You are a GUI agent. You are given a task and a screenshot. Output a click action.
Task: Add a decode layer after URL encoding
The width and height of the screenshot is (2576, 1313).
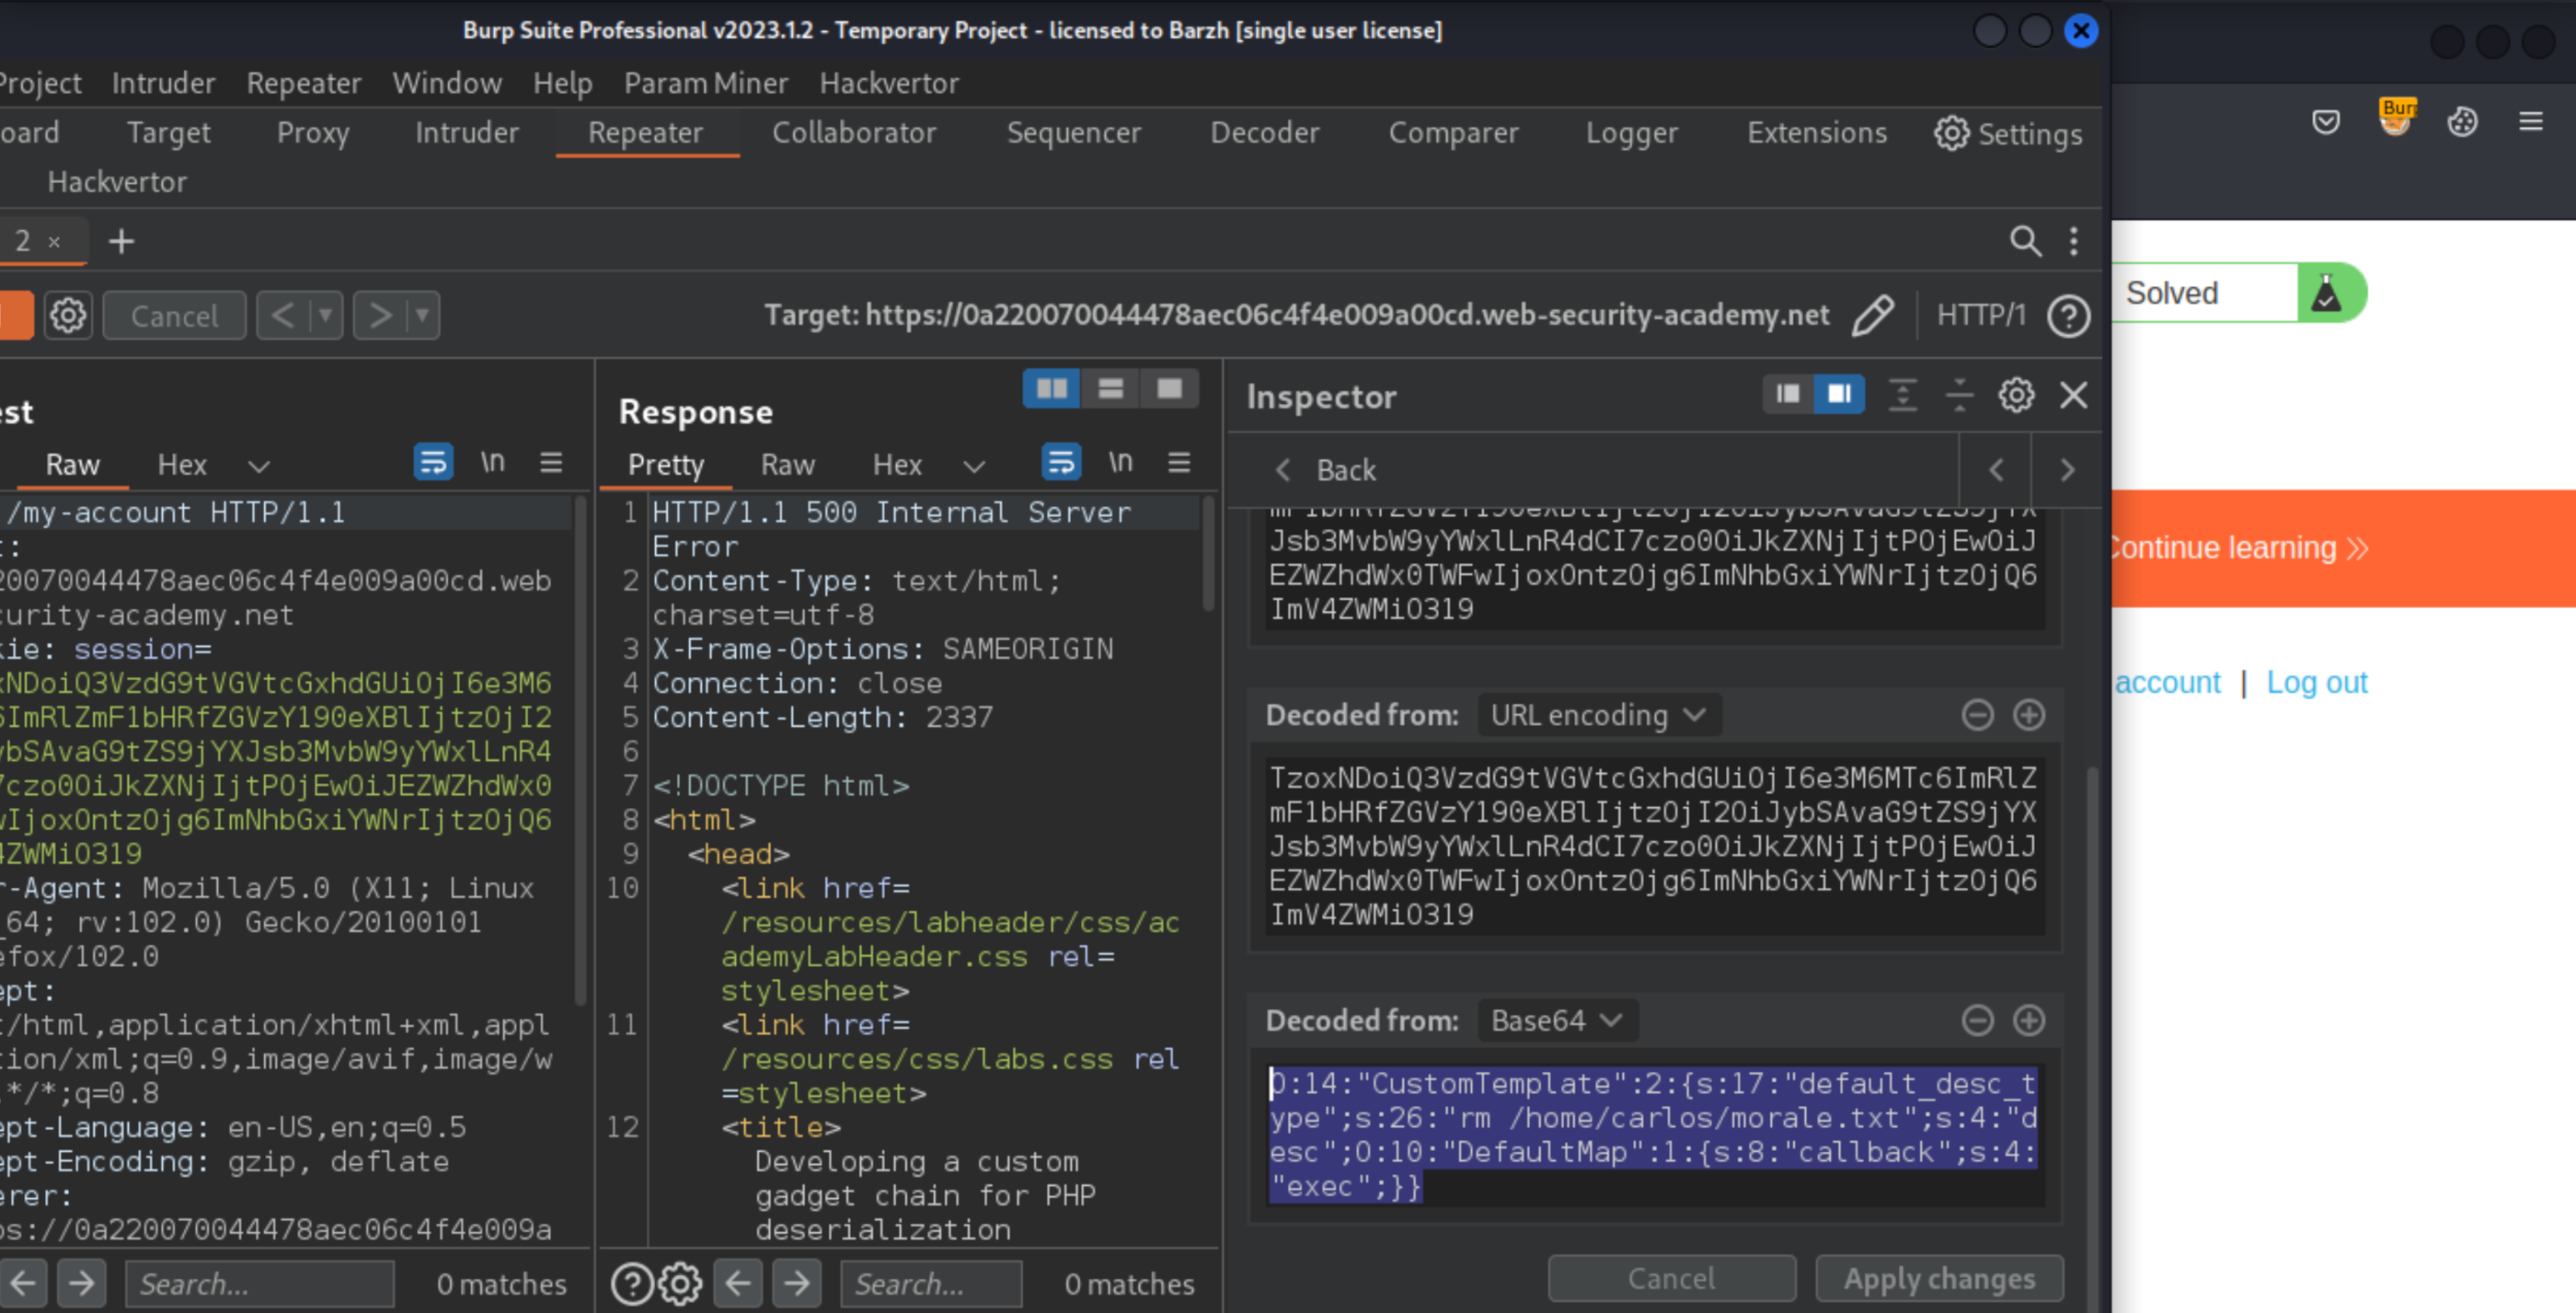coord(2029,715)
